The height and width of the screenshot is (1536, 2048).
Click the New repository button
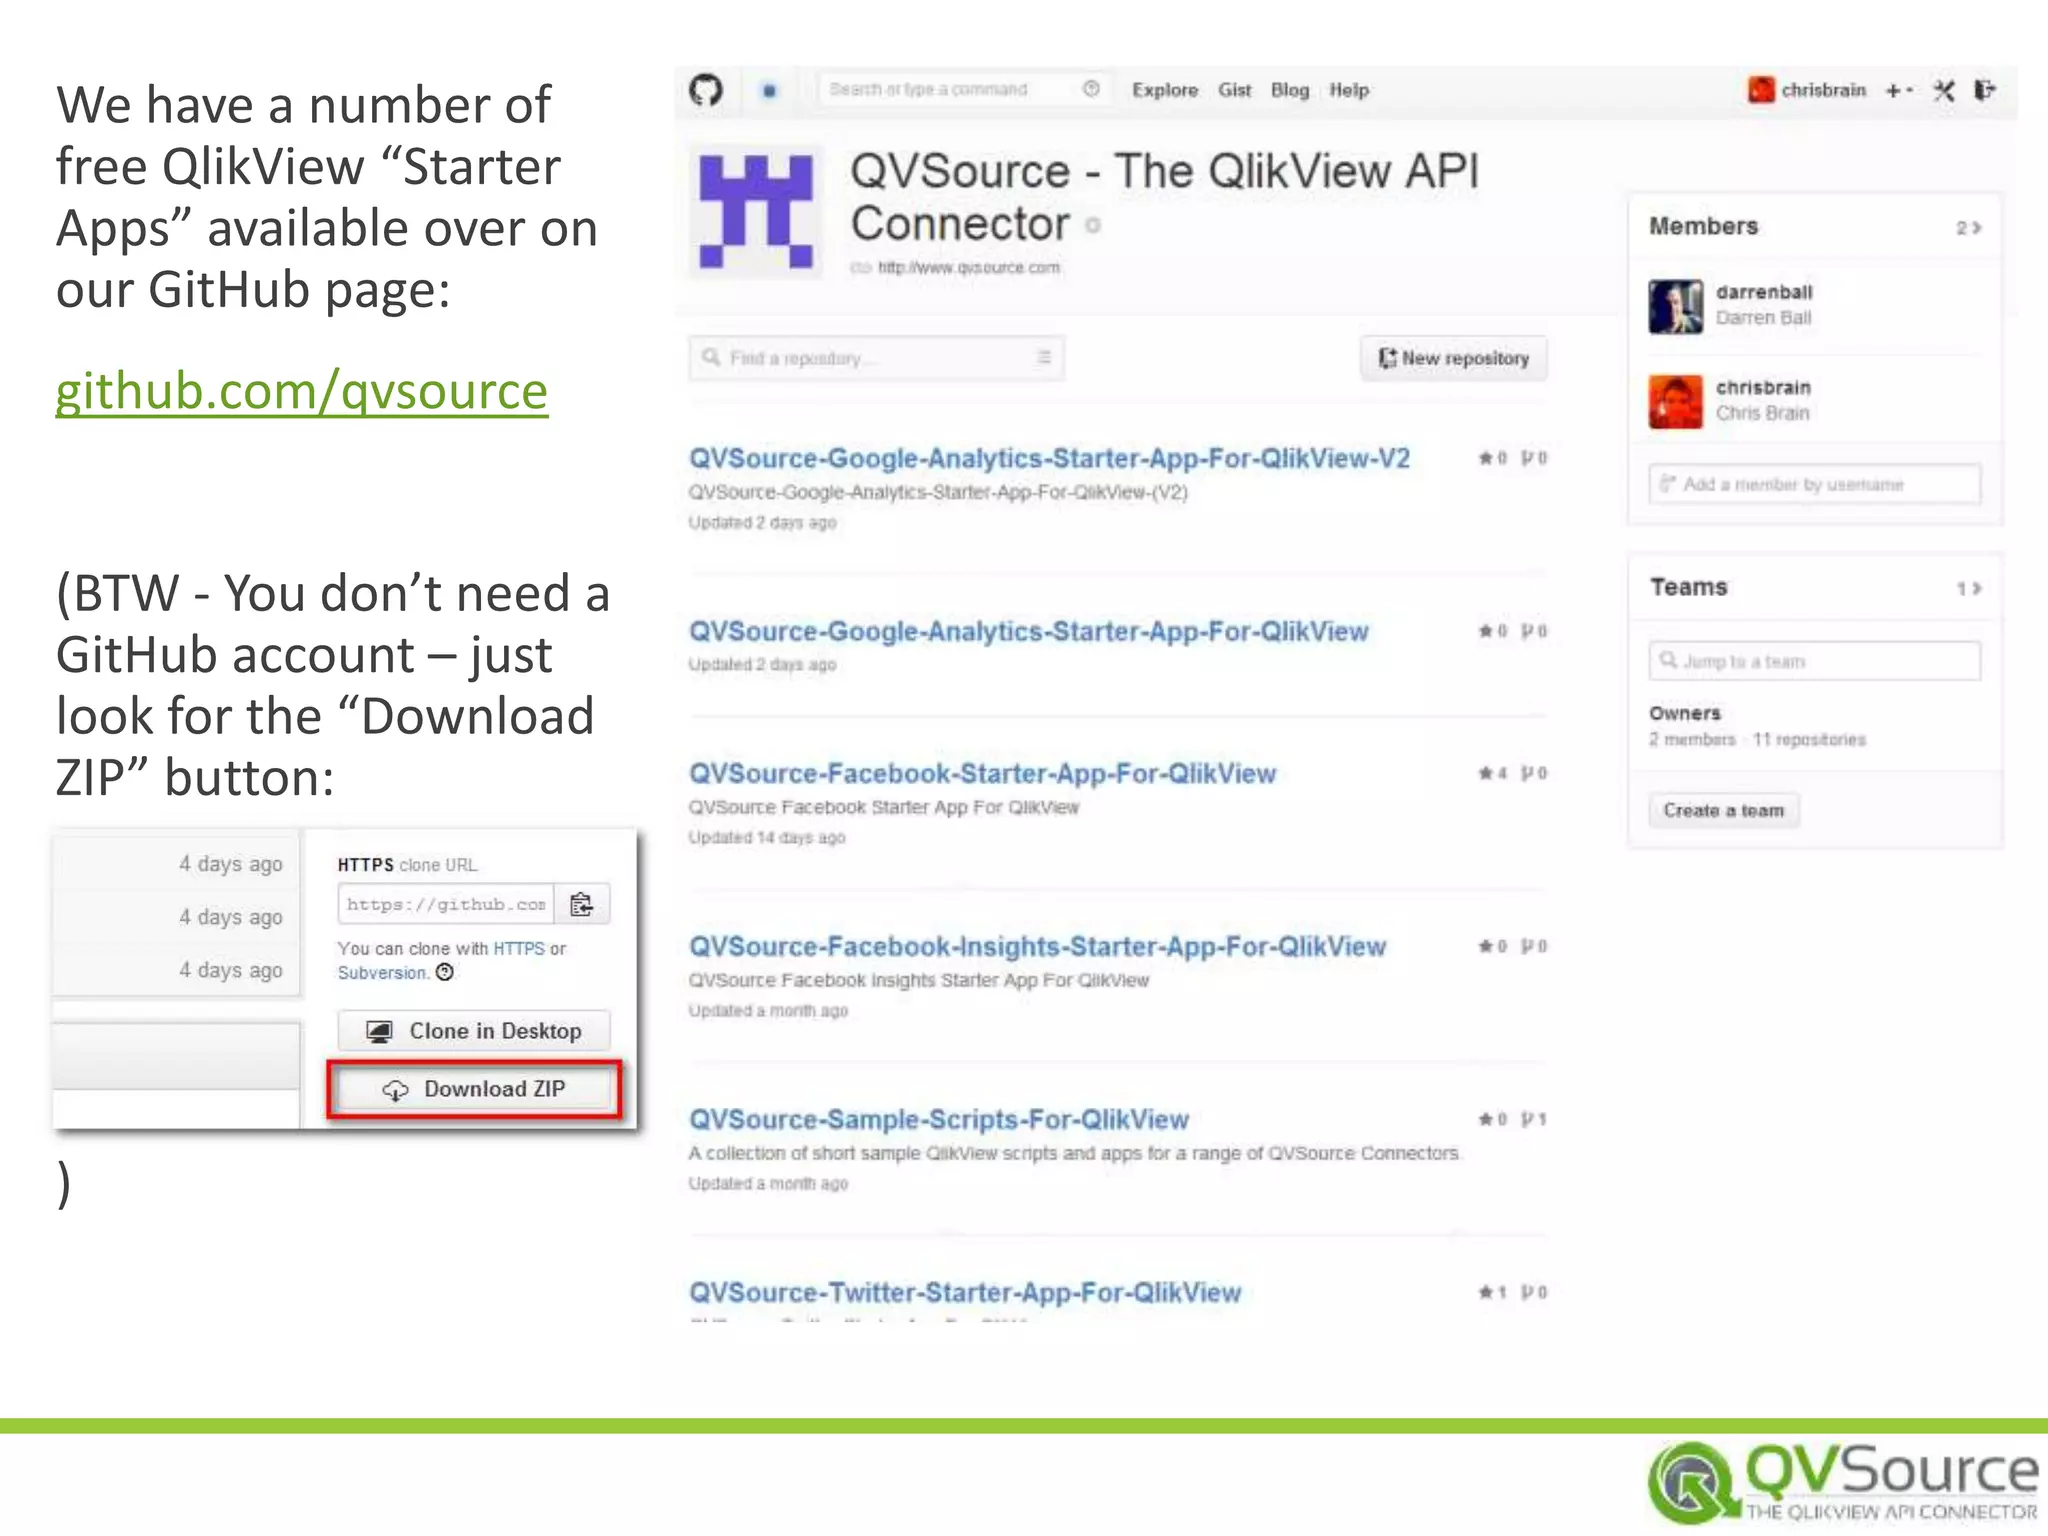pos(1453,358)
